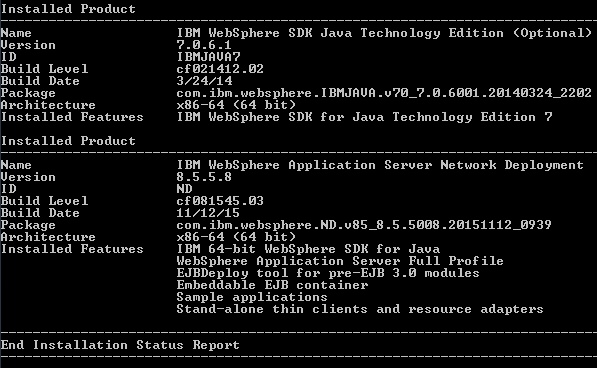This screenshot has width=597, height=368.
Task: Click the second 'Installed Product' heading
Action: pos(68,141)
